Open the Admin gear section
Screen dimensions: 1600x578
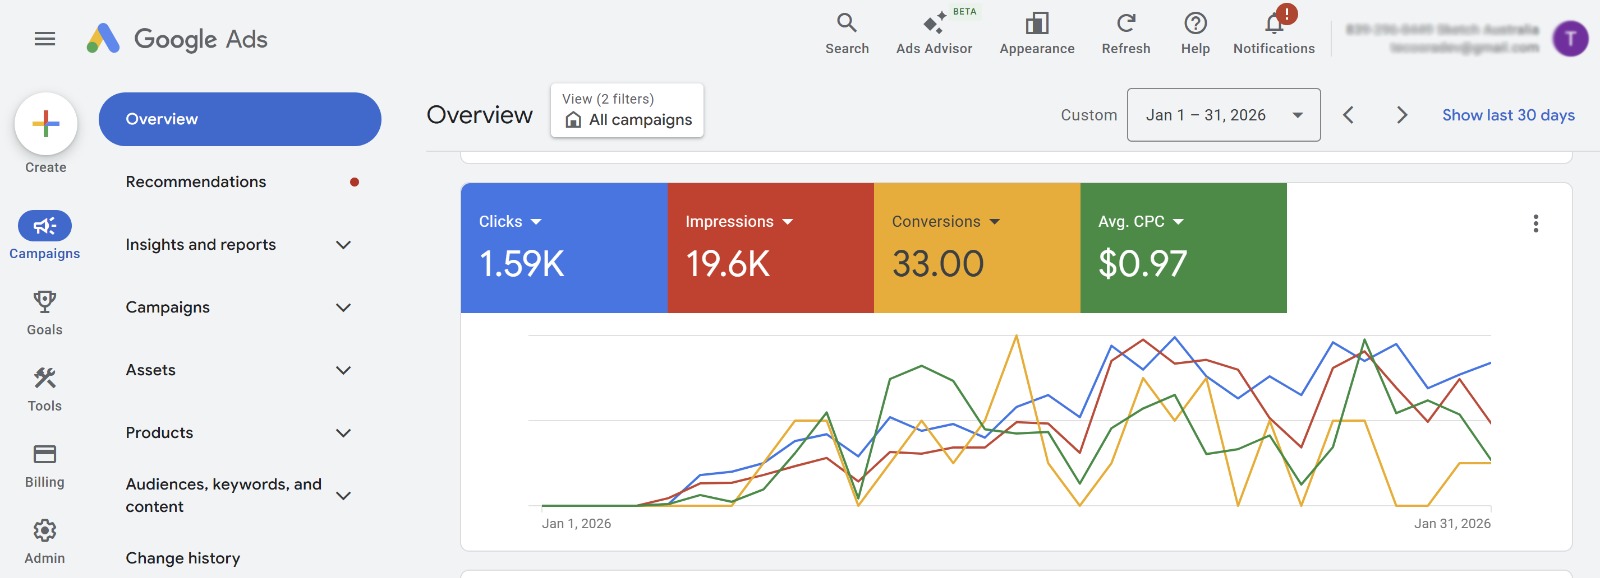pos(45,531)
